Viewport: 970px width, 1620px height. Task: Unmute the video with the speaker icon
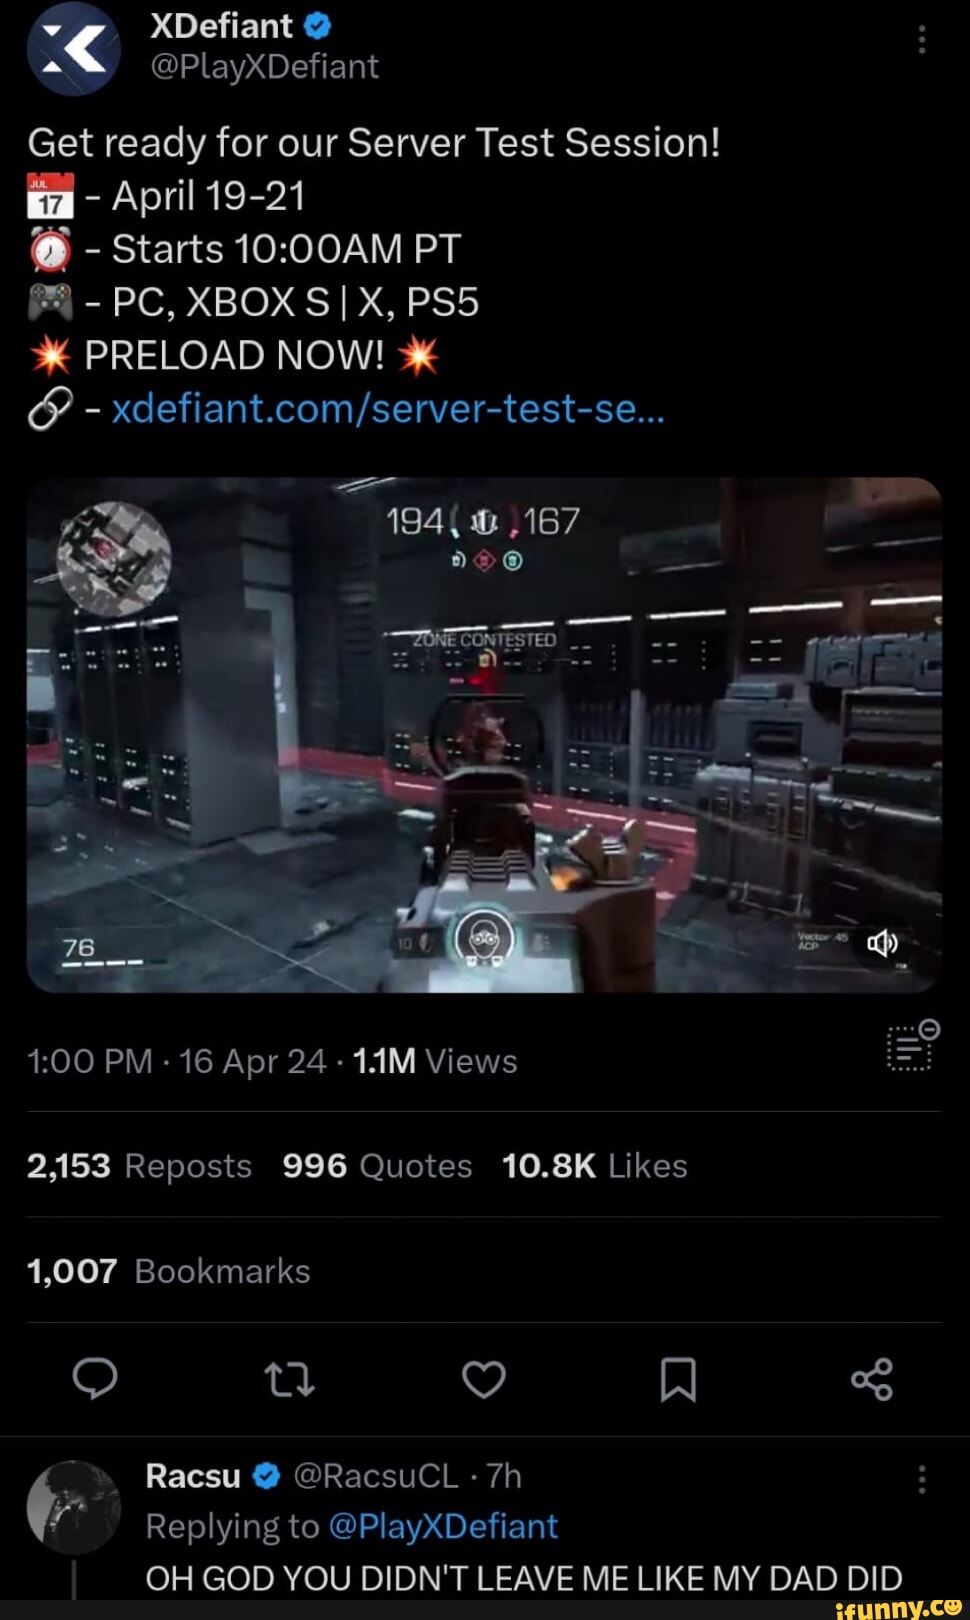[882, 943]
